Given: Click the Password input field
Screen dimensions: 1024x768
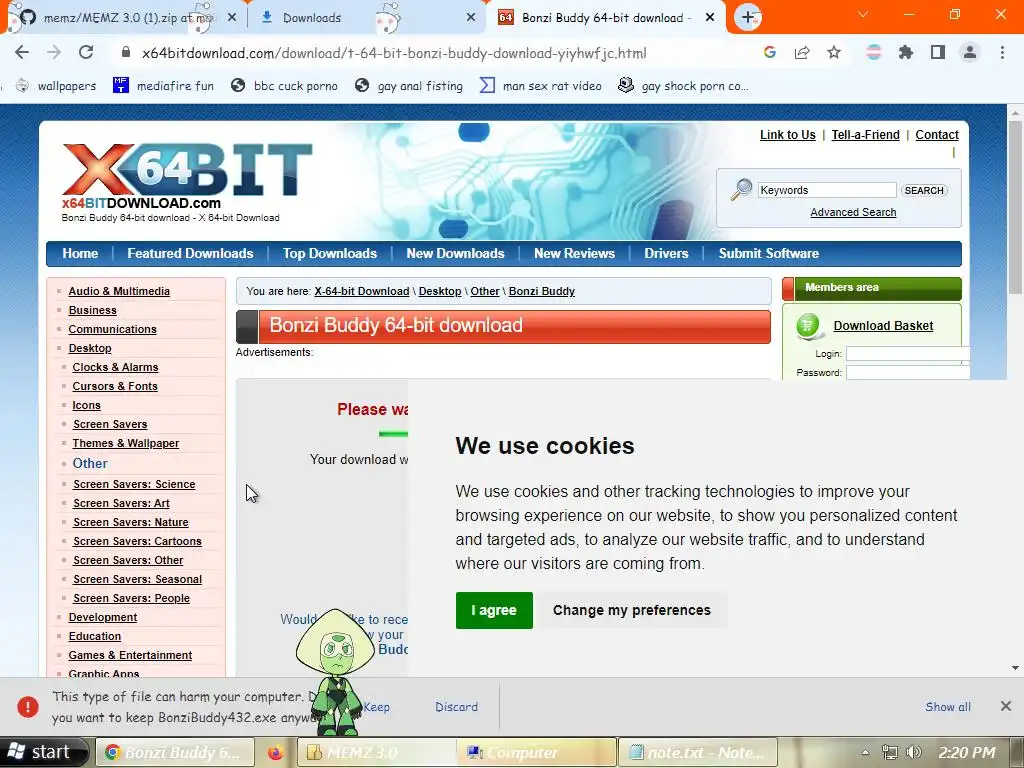Looking at the screenshot, I should [908, 373].
